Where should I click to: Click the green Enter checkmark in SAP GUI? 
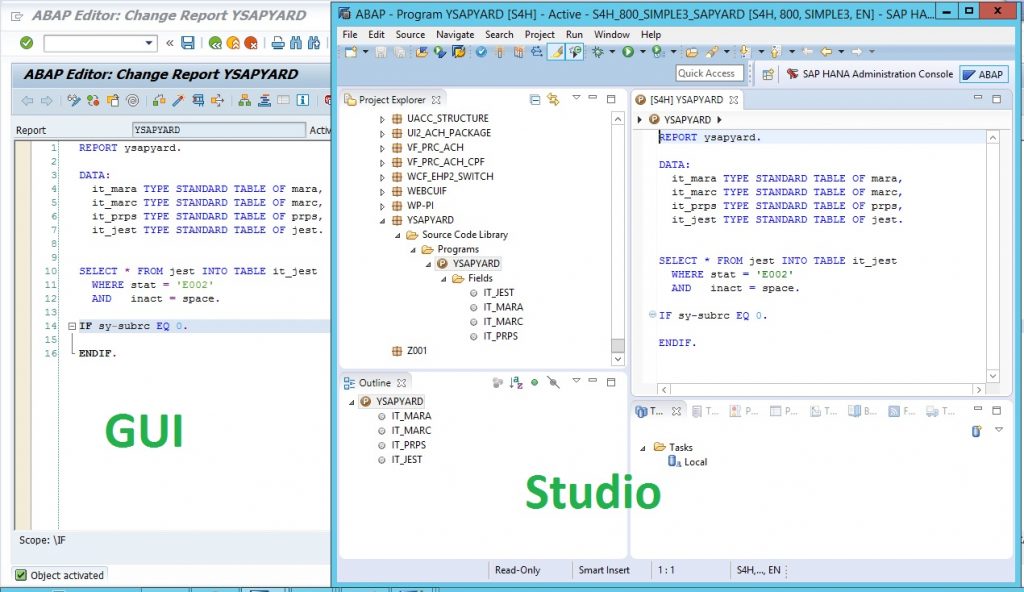(x=26, y=42)
